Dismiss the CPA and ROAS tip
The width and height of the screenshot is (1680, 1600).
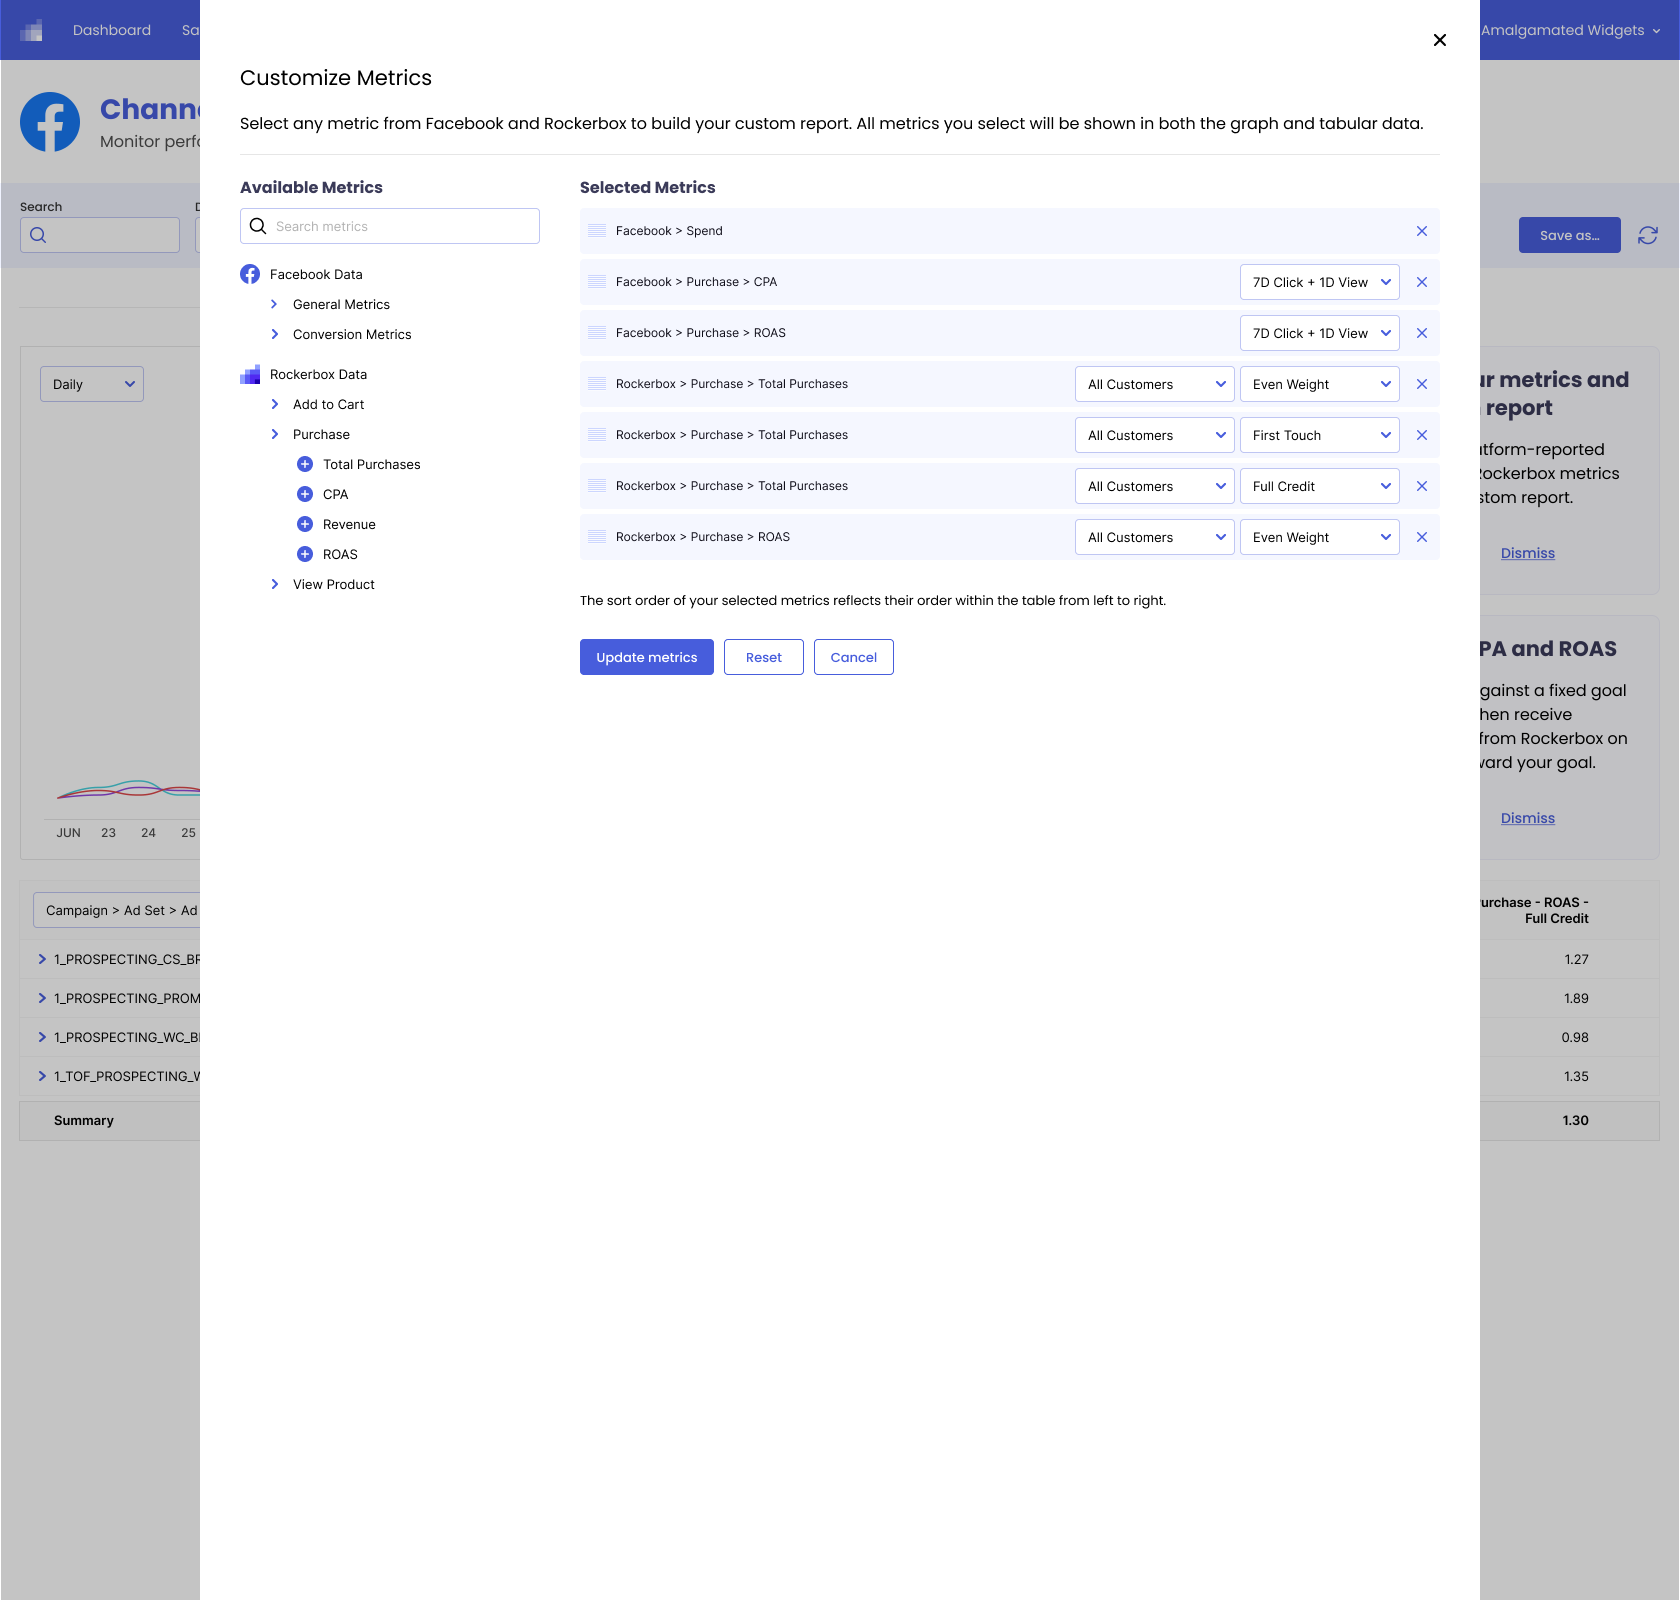1528,818
